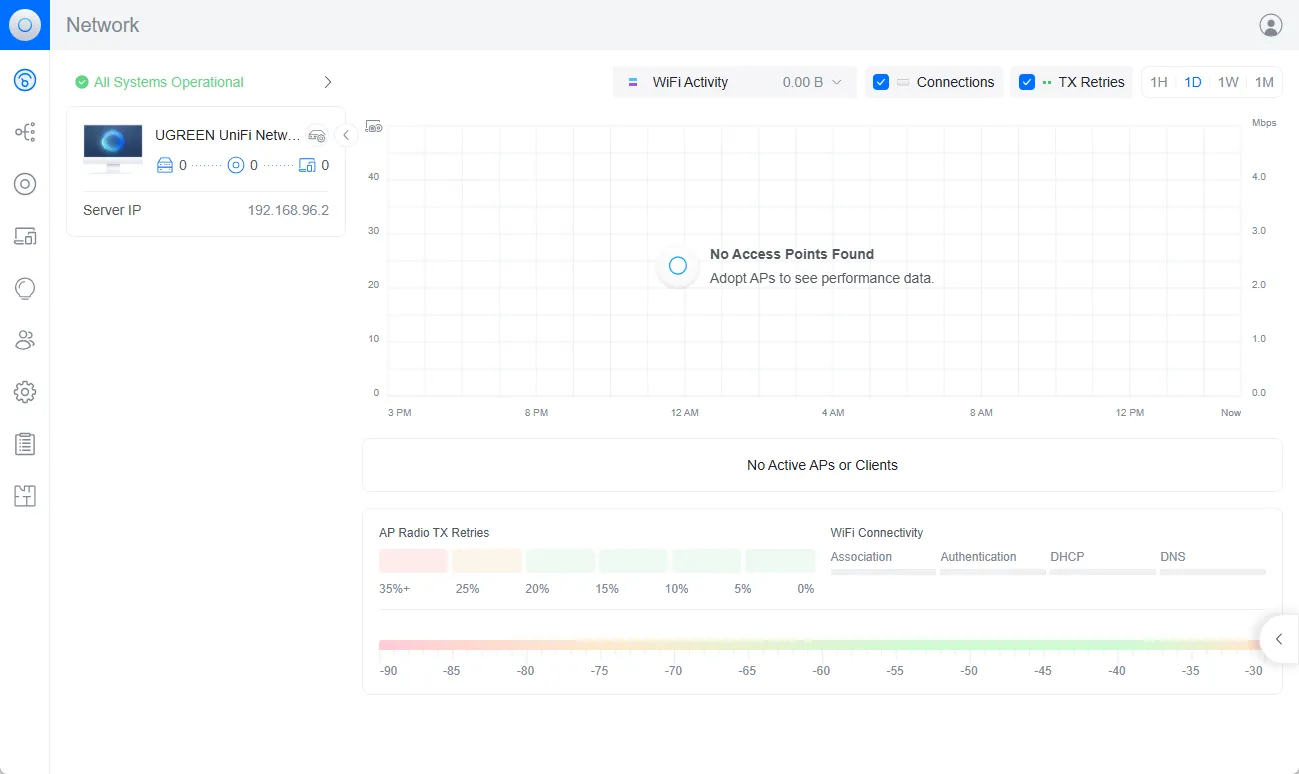The width and height of the screenshot is (1299, 774).
Task: Open the Insights lightbulb icon
Action: point(25,288)
